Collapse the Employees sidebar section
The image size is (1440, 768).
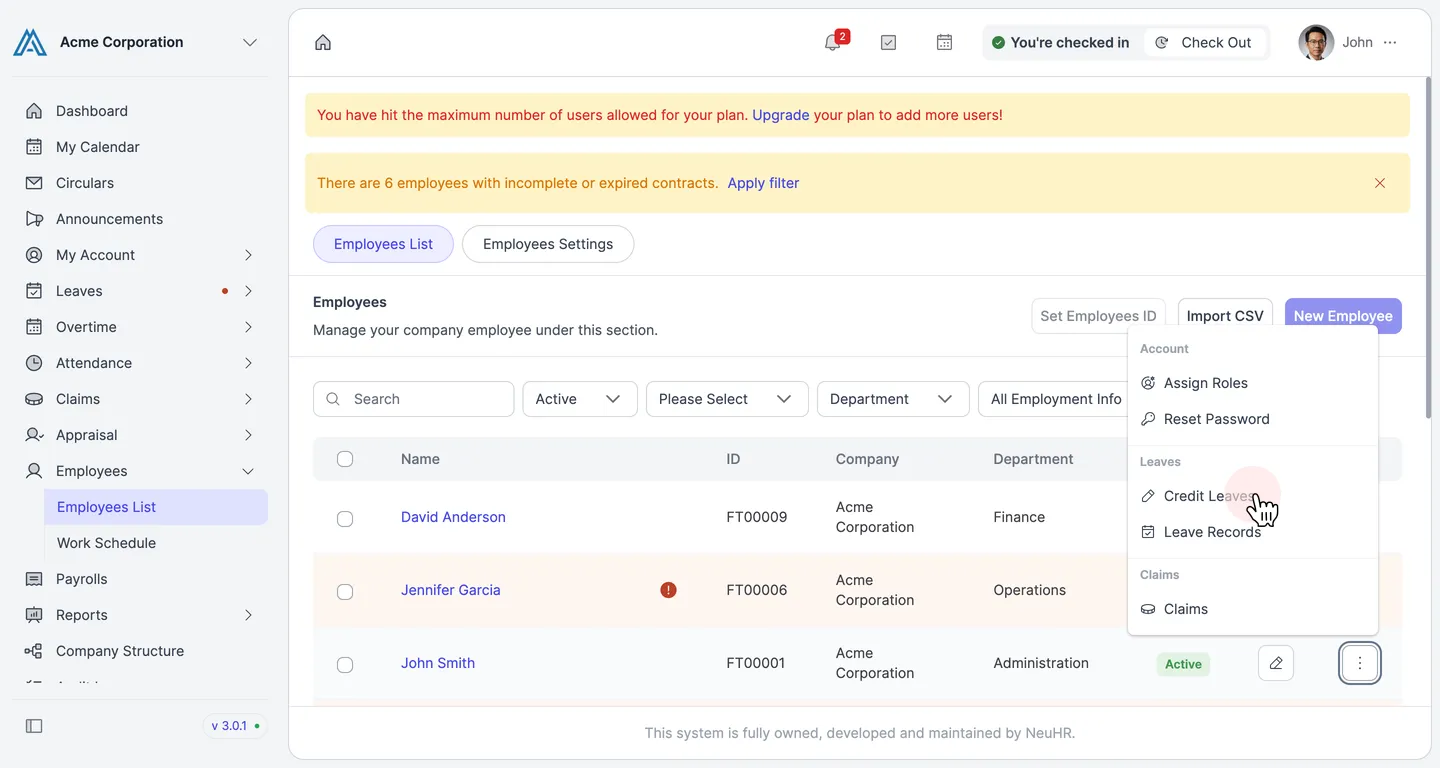(x=248, y=471)
